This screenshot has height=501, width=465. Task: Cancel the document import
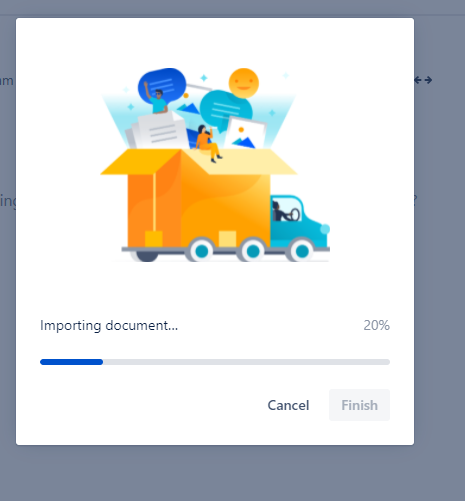(x=288, y=405)
